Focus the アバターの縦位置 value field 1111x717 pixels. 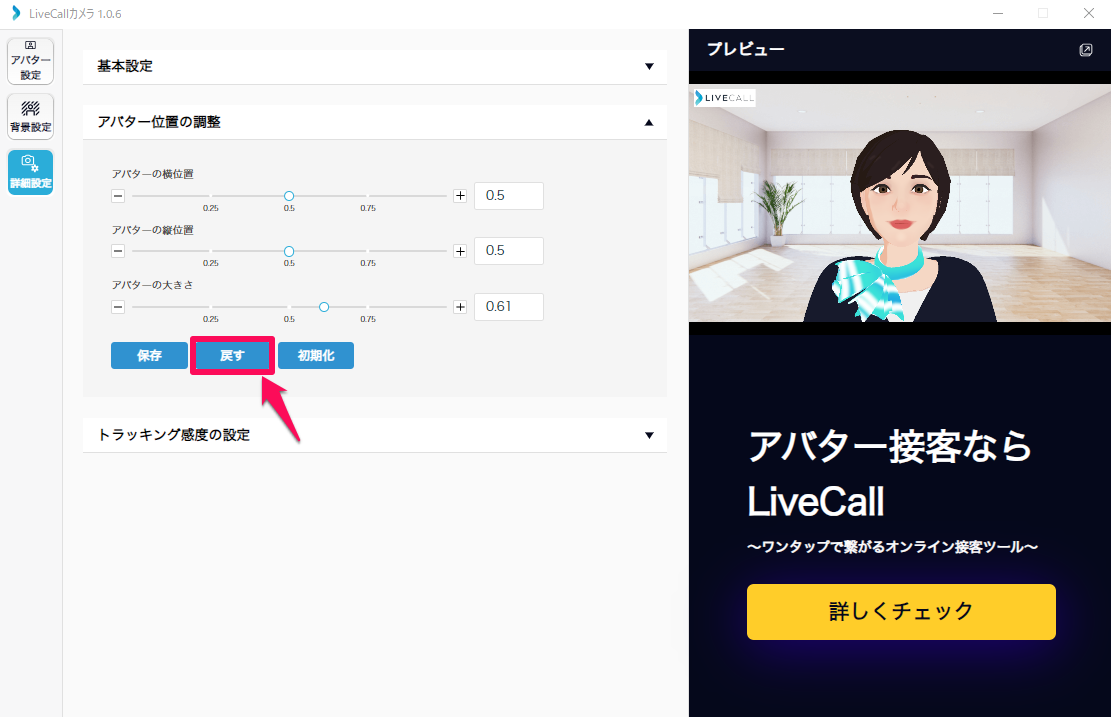pos(509,251)
